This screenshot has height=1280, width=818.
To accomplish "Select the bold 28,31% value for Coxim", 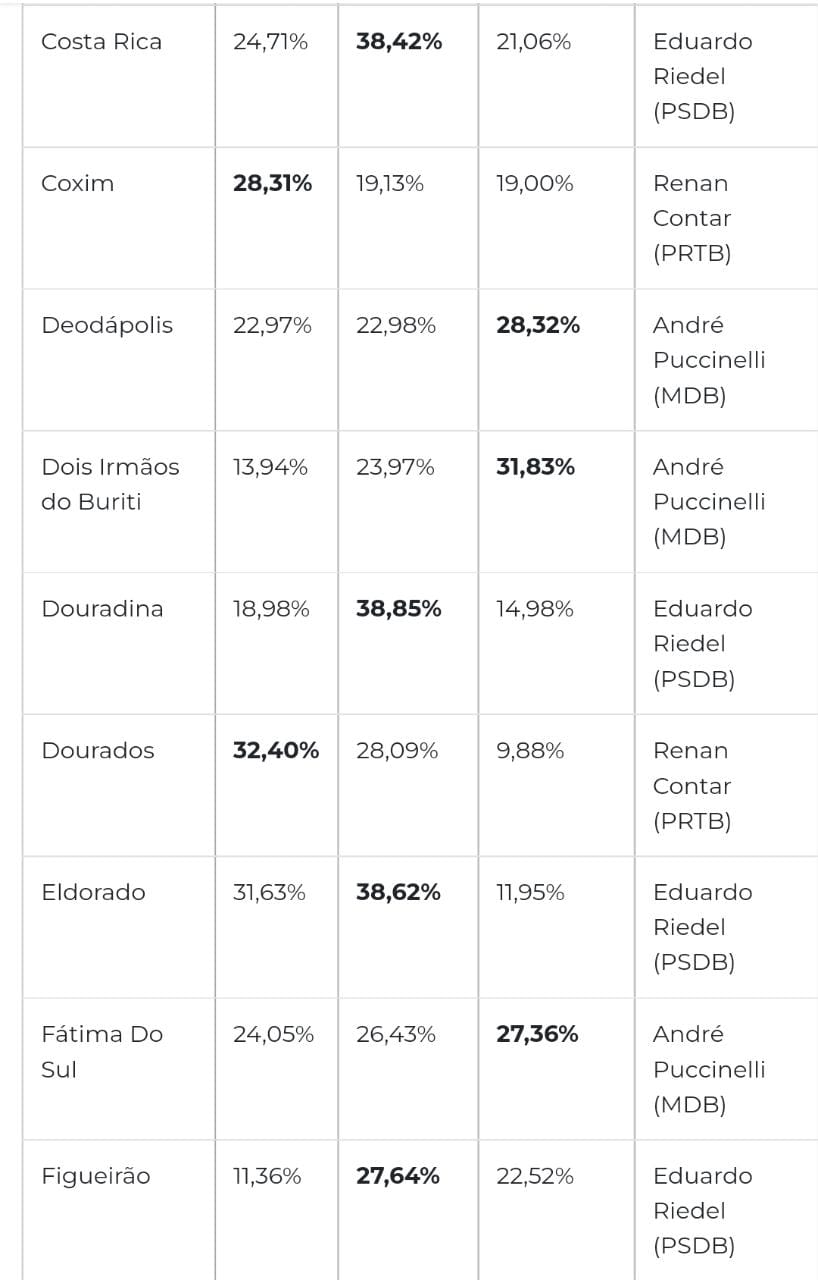I will click(x=272, y=184).
